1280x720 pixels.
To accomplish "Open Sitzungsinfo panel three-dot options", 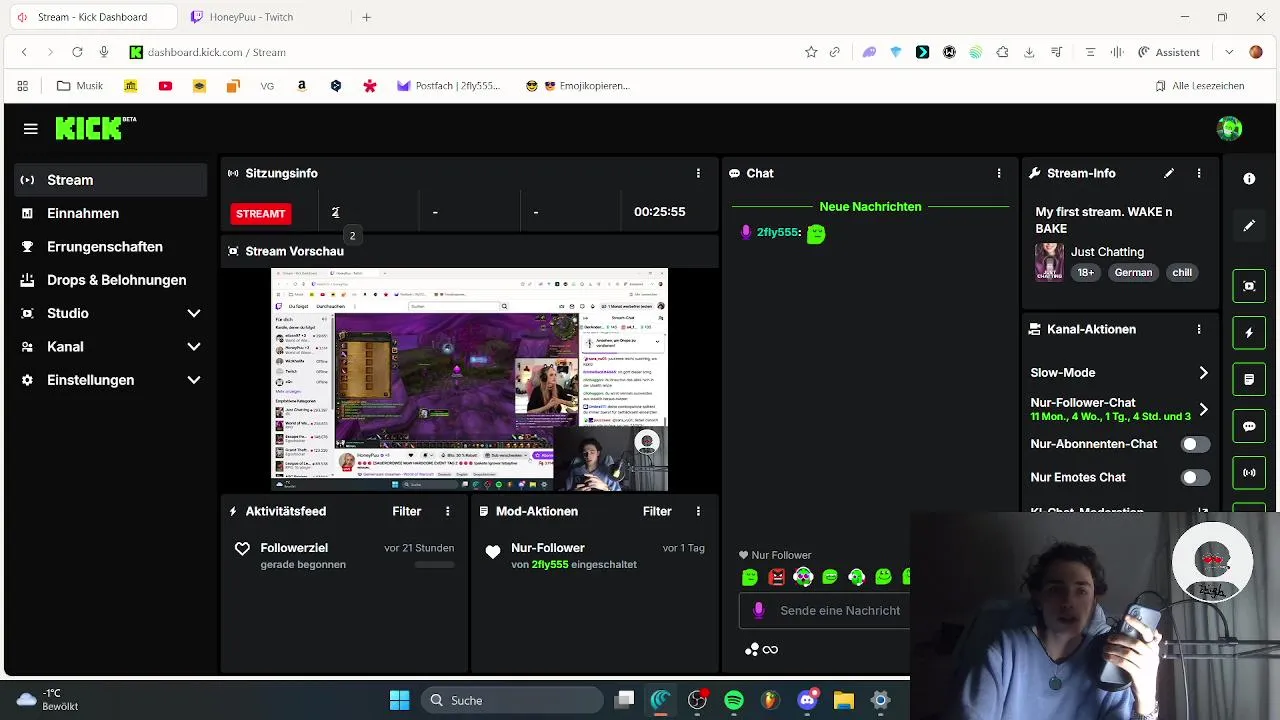I will (x=698, y=173).
